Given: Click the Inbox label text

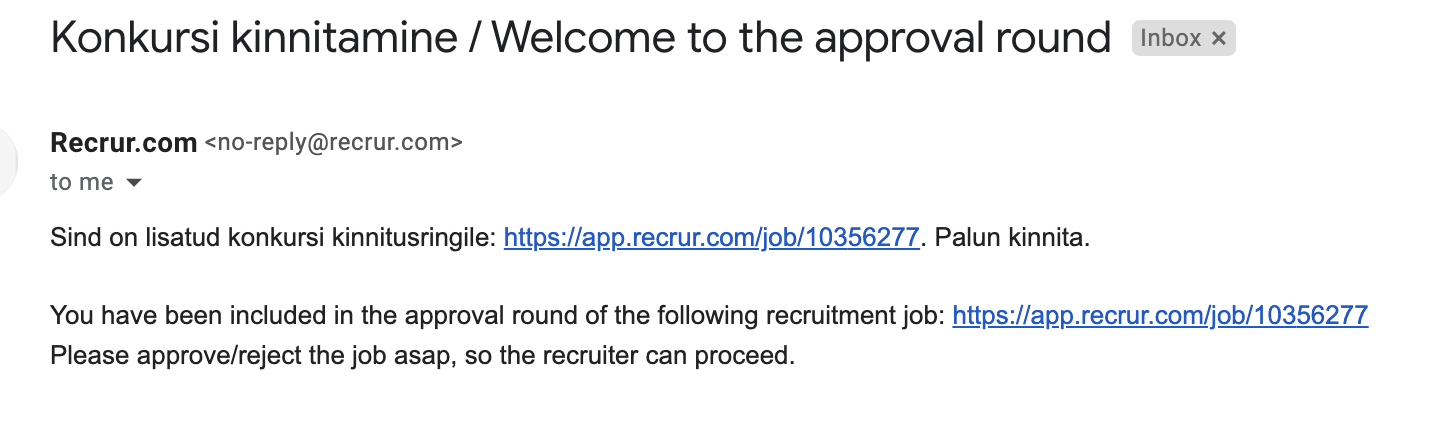Looking at the screenshot, I should coord(1170,39).
